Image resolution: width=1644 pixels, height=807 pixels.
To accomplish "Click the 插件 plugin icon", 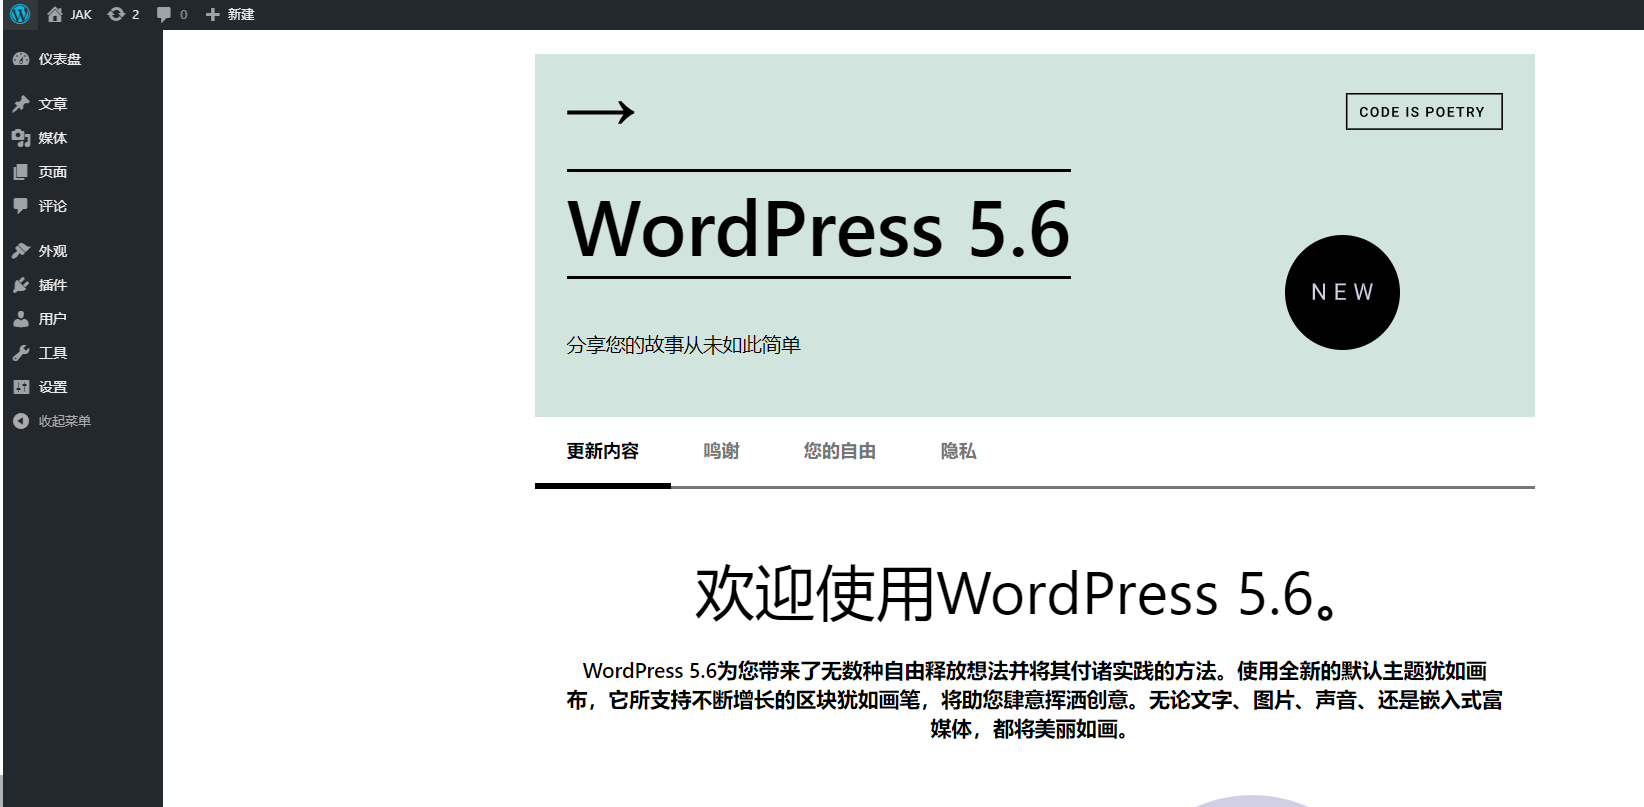I will pyautogui.click(x=21, y=285).
